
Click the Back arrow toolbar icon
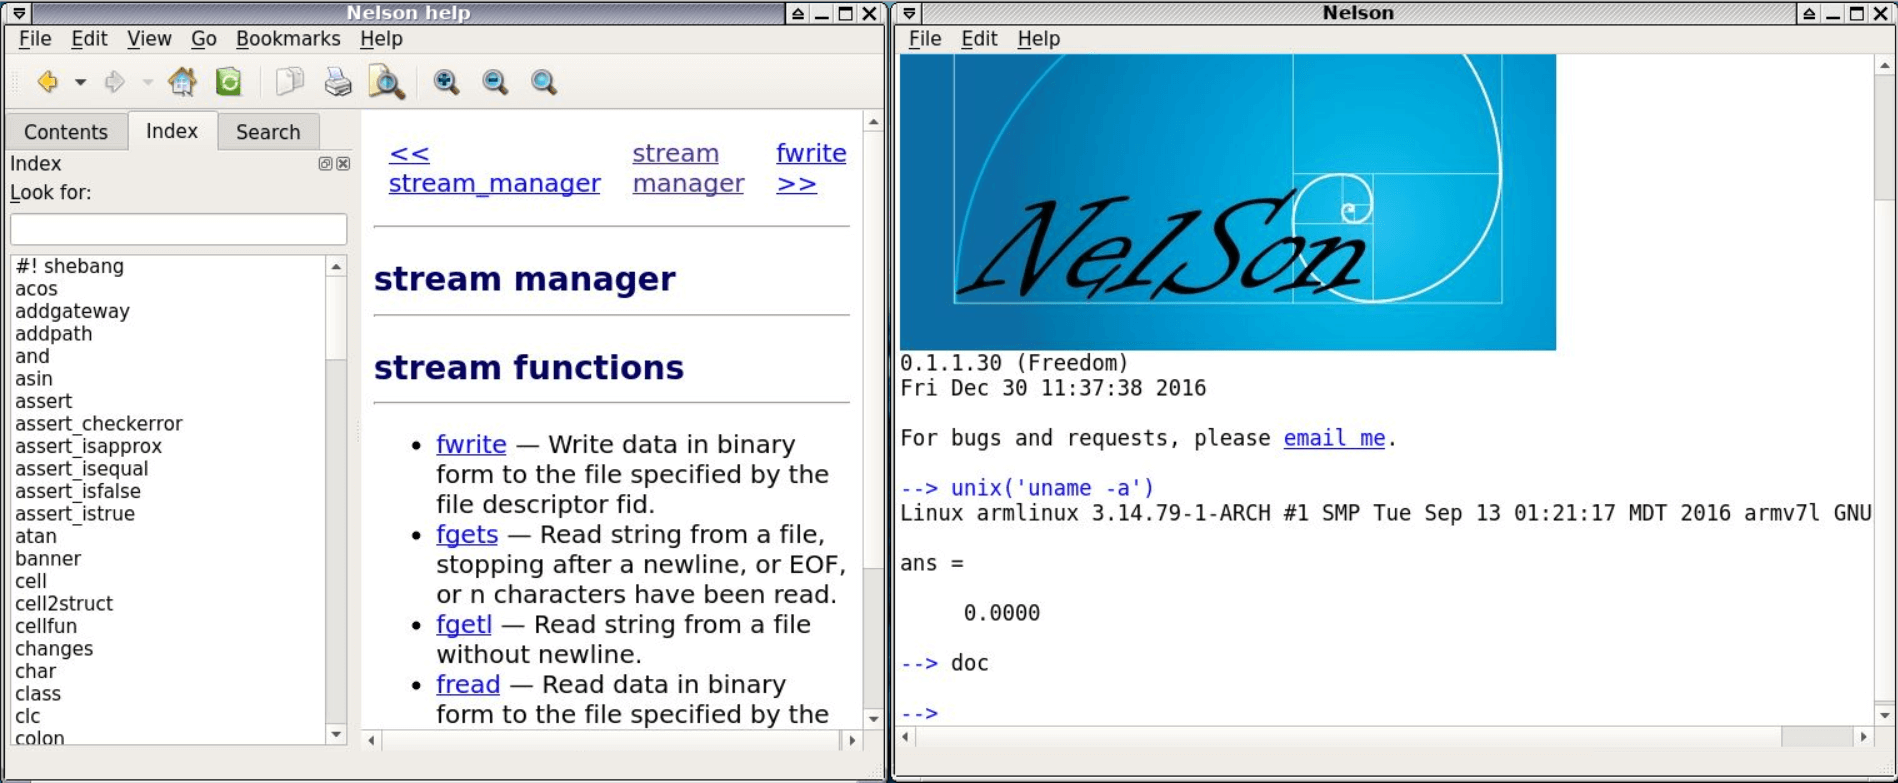[x=47, y=82]
